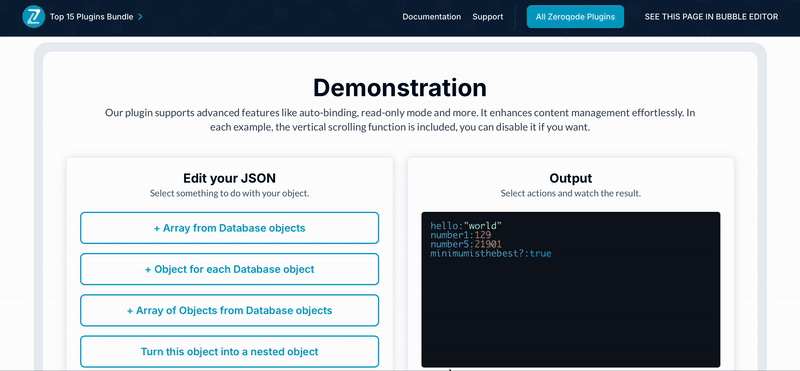Click 'Select actions and watch the result.' text
This screenshot has height=371, width=800.
[x=571, y=193]
